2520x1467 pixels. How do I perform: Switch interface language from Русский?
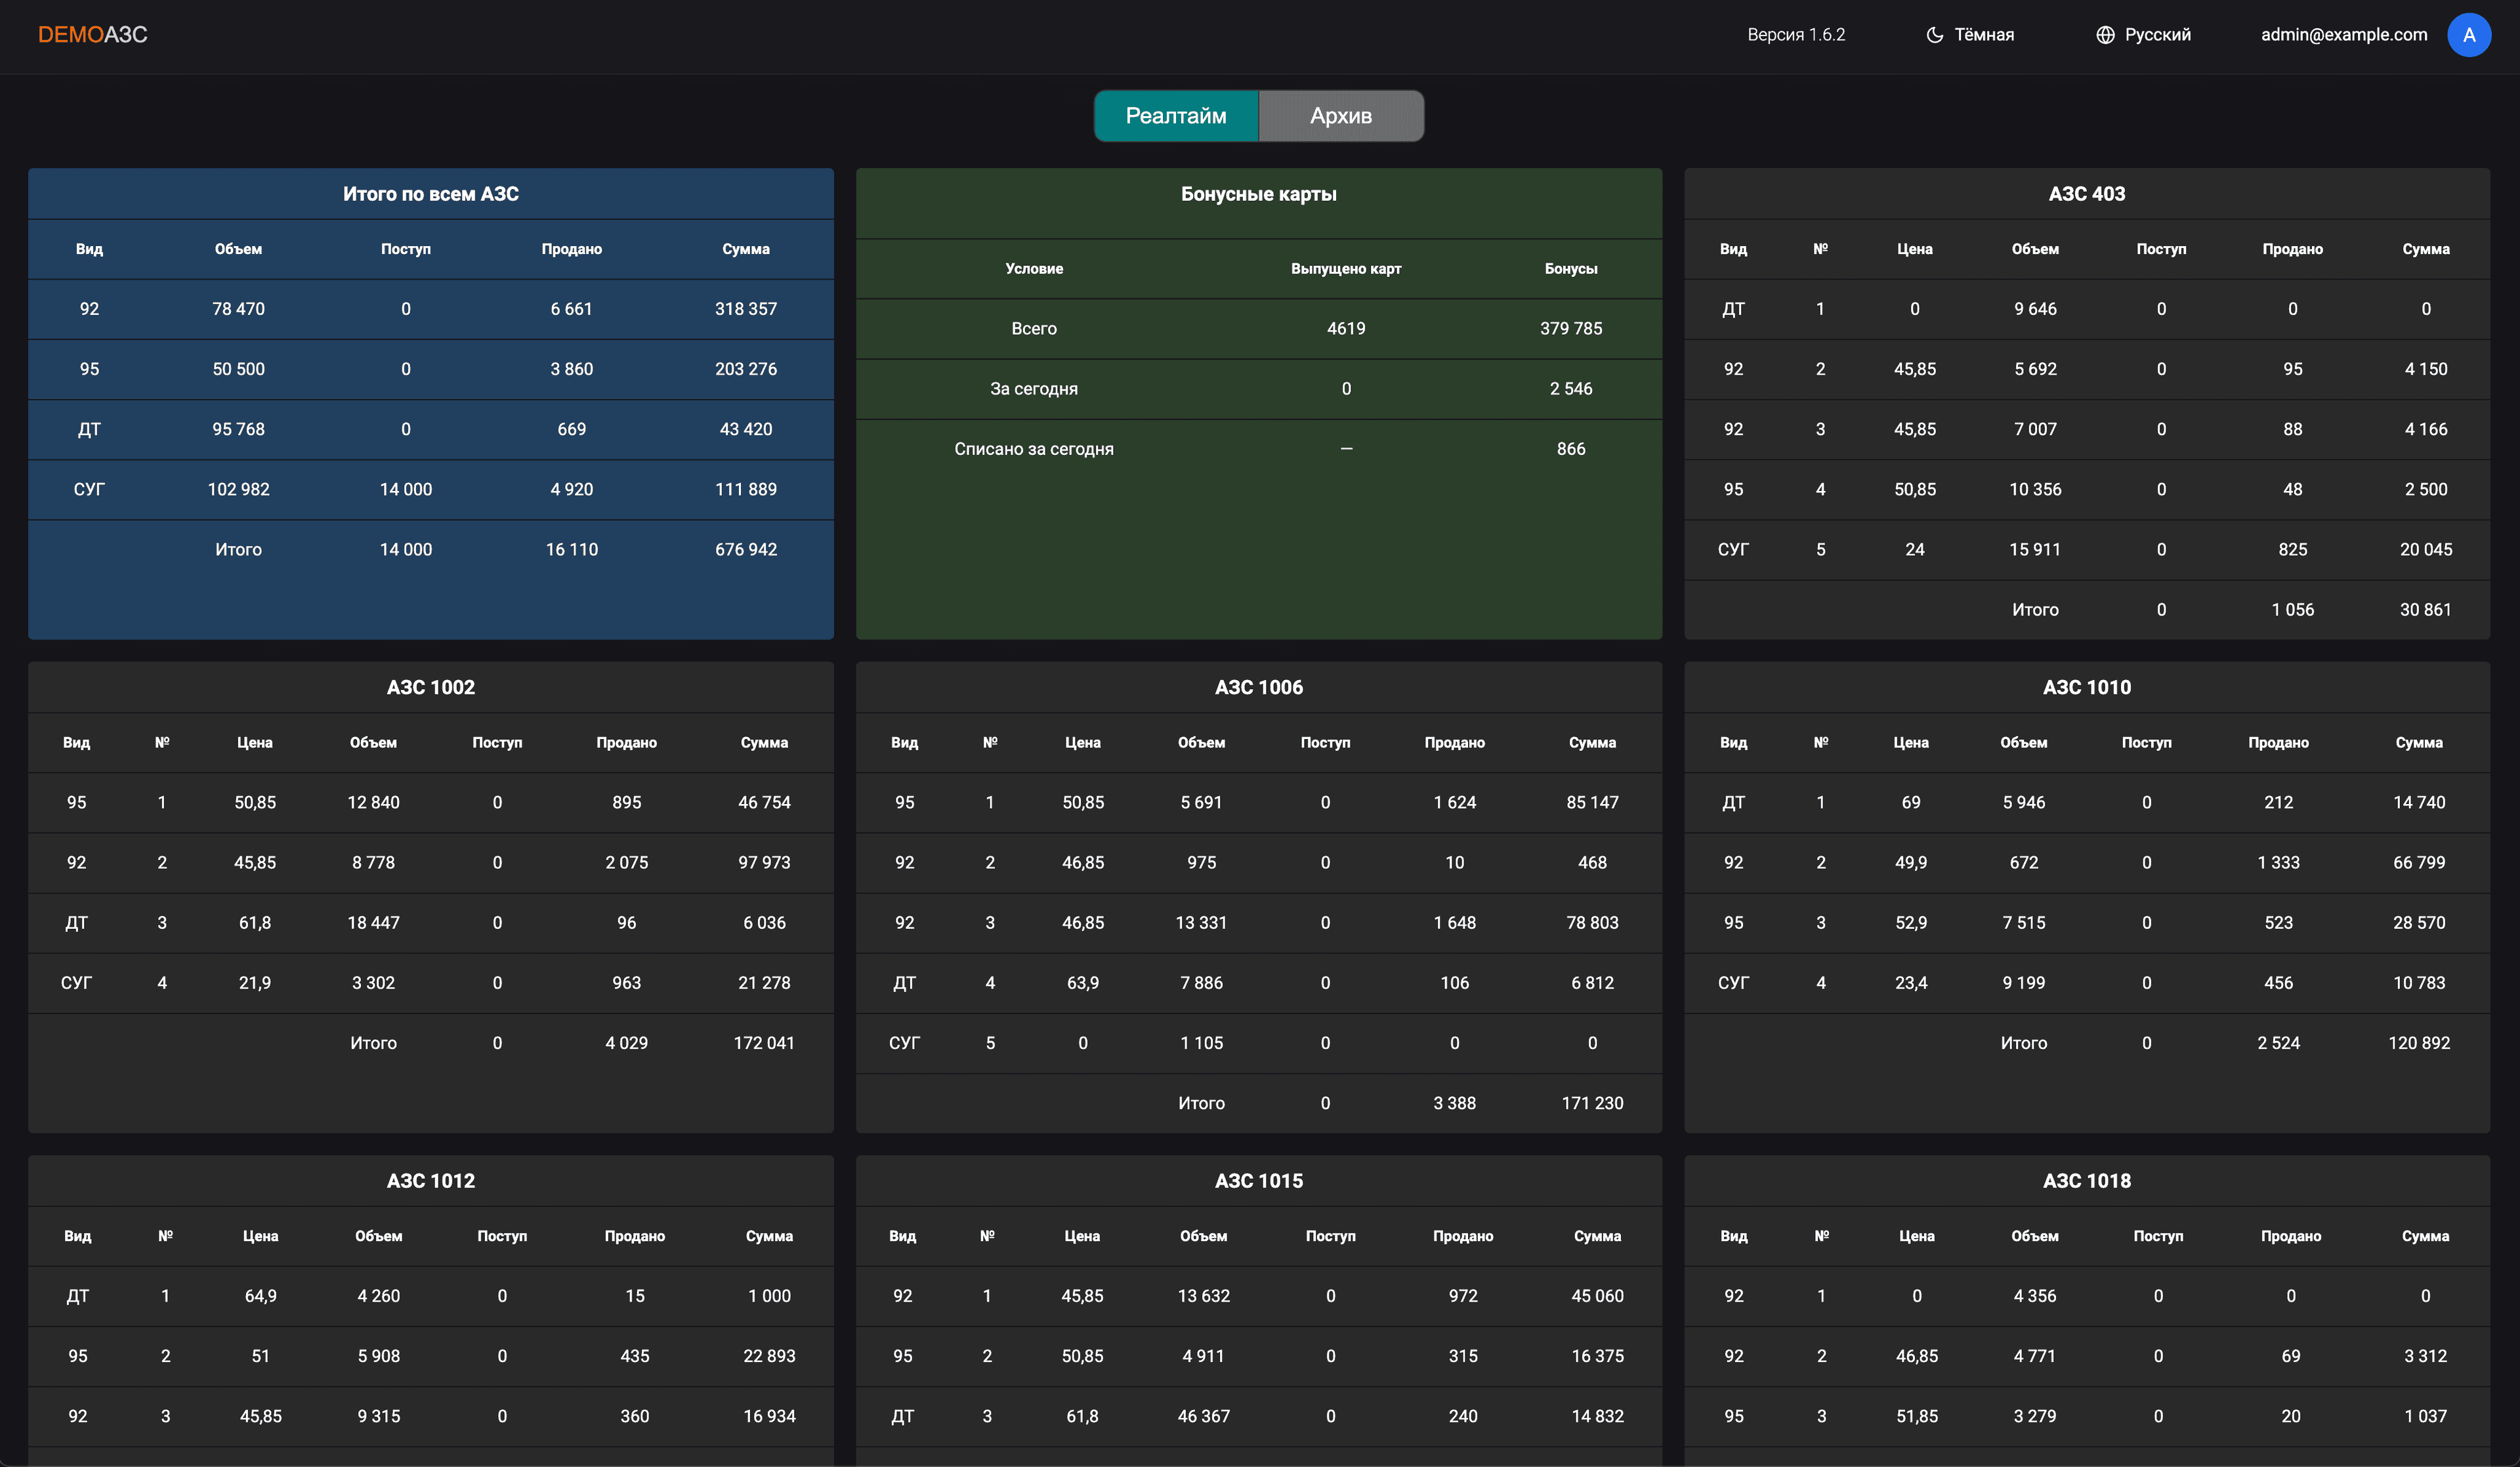pyautogui.click(x=2157, y=34)
